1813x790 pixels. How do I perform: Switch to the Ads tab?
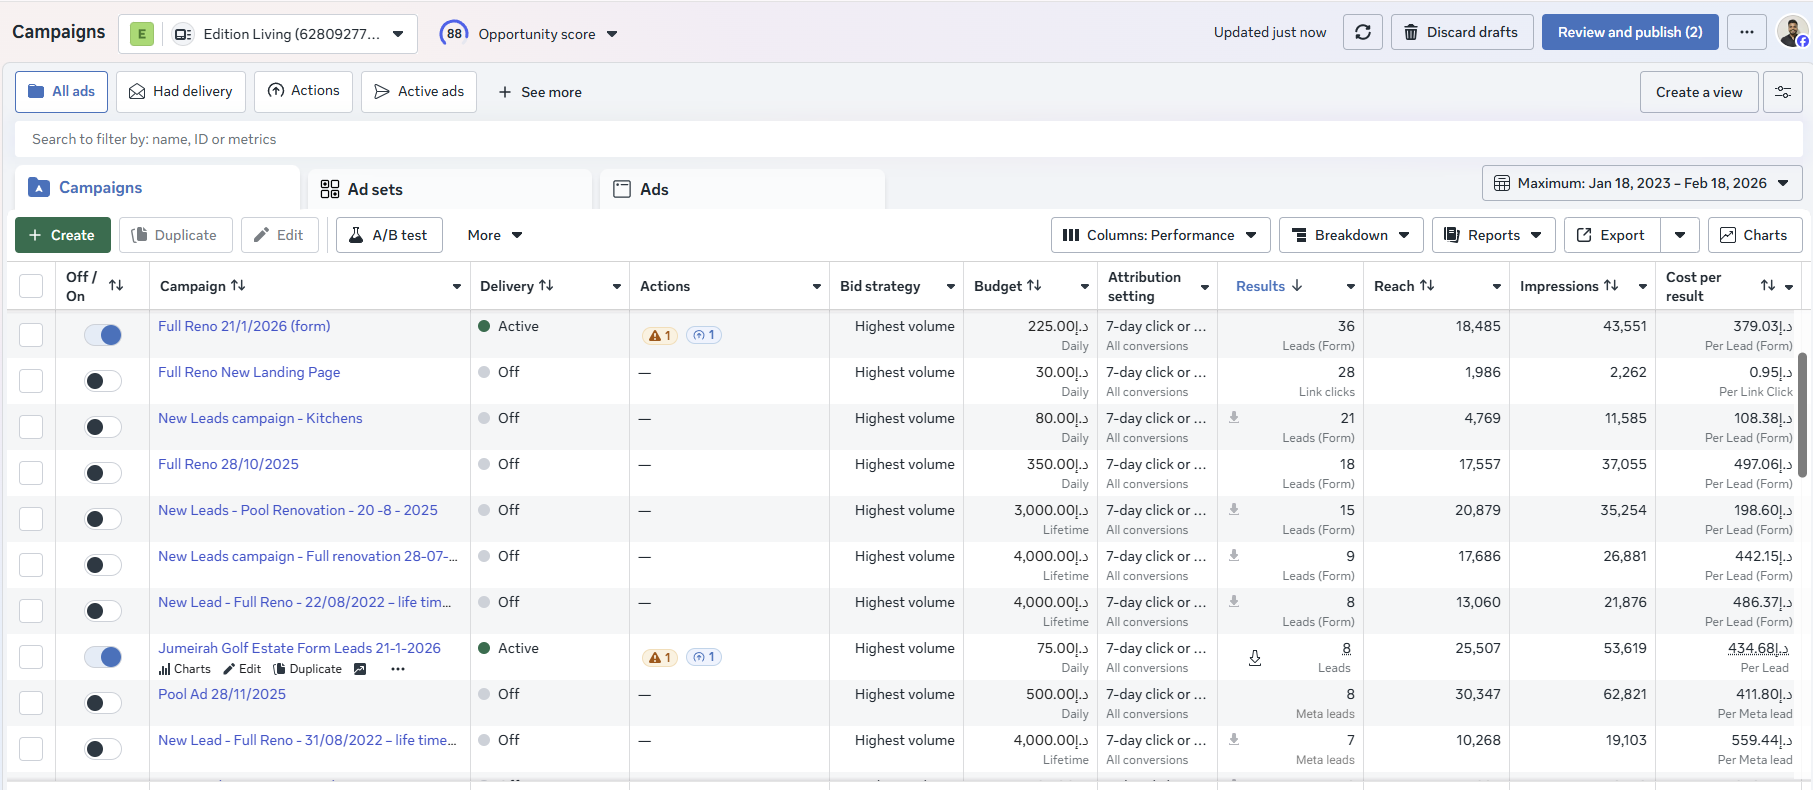tap(742, 189)
